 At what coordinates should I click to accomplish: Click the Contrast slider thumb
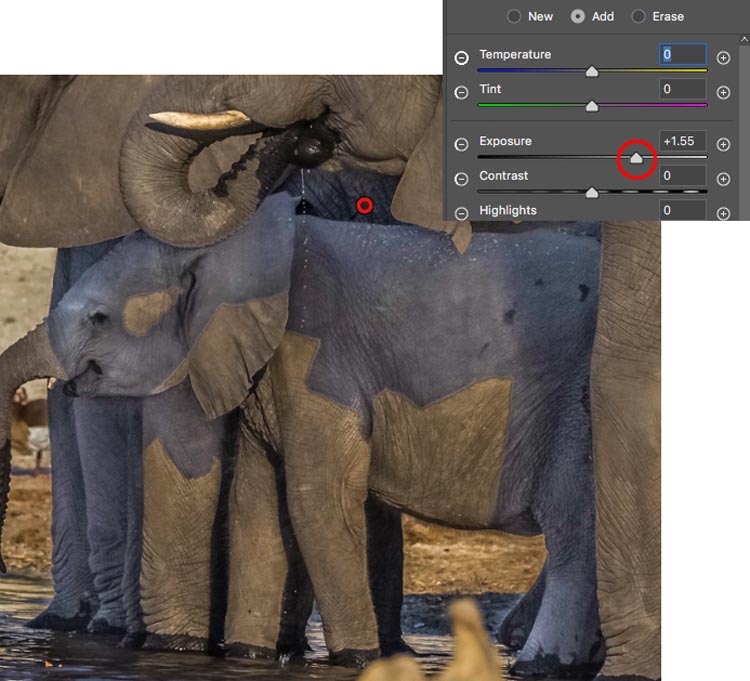point(592,192)
